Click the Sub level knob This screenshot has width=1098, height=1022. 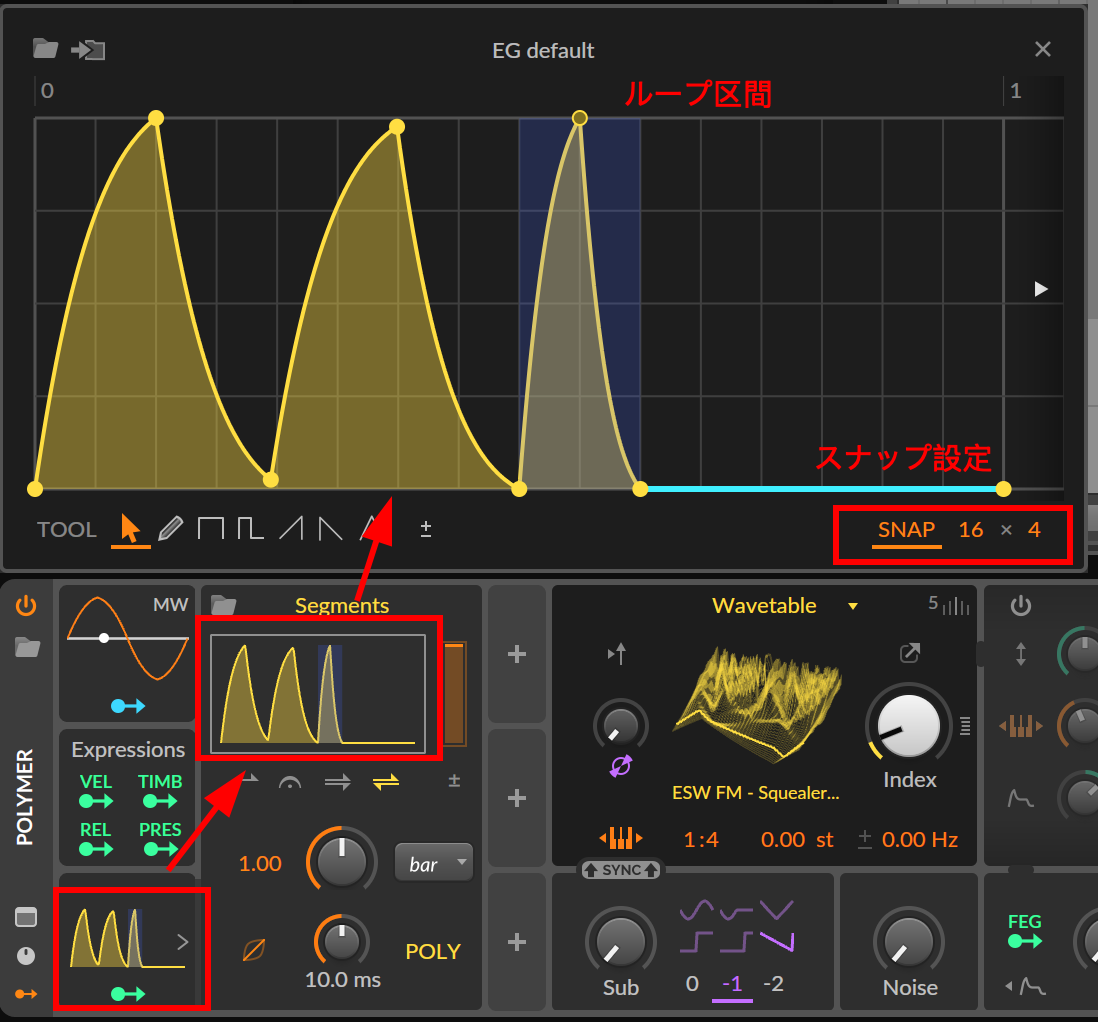[620, 942]
